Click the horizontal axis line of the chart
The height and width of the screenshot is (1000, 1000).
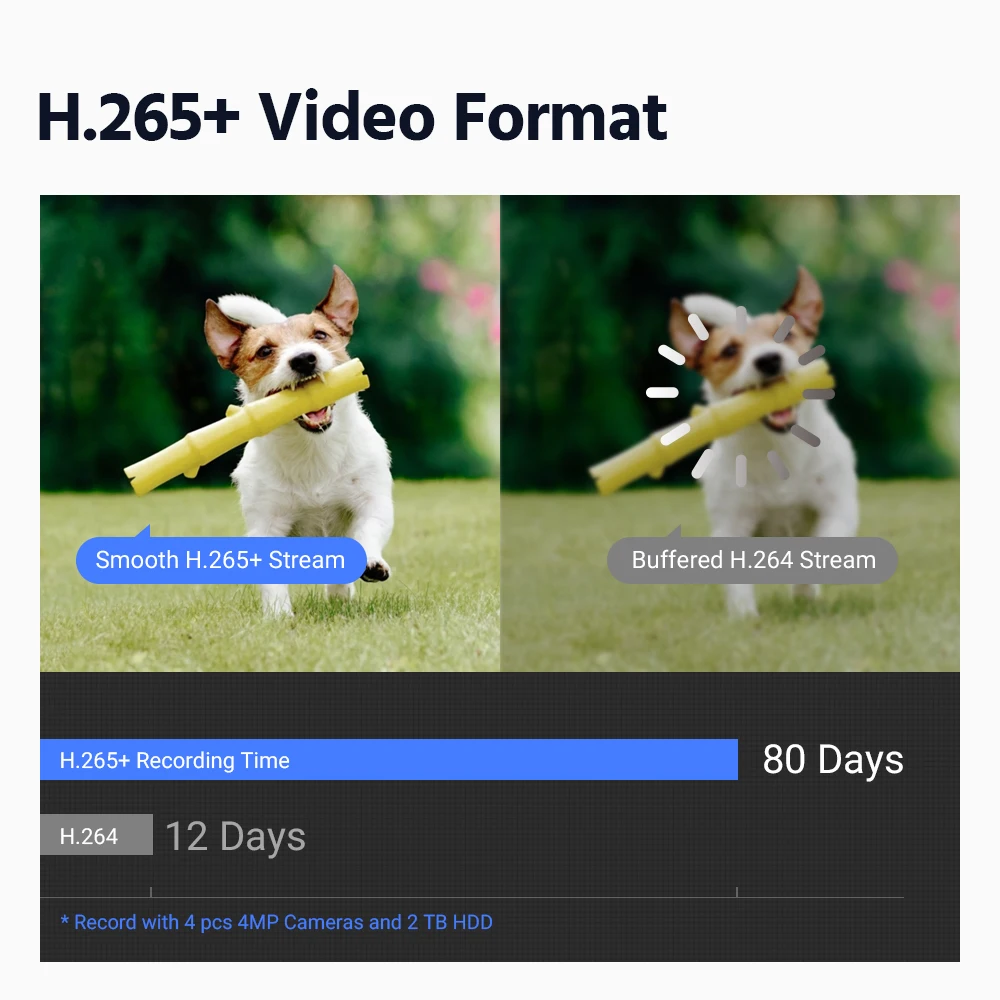tap(472, 897)
